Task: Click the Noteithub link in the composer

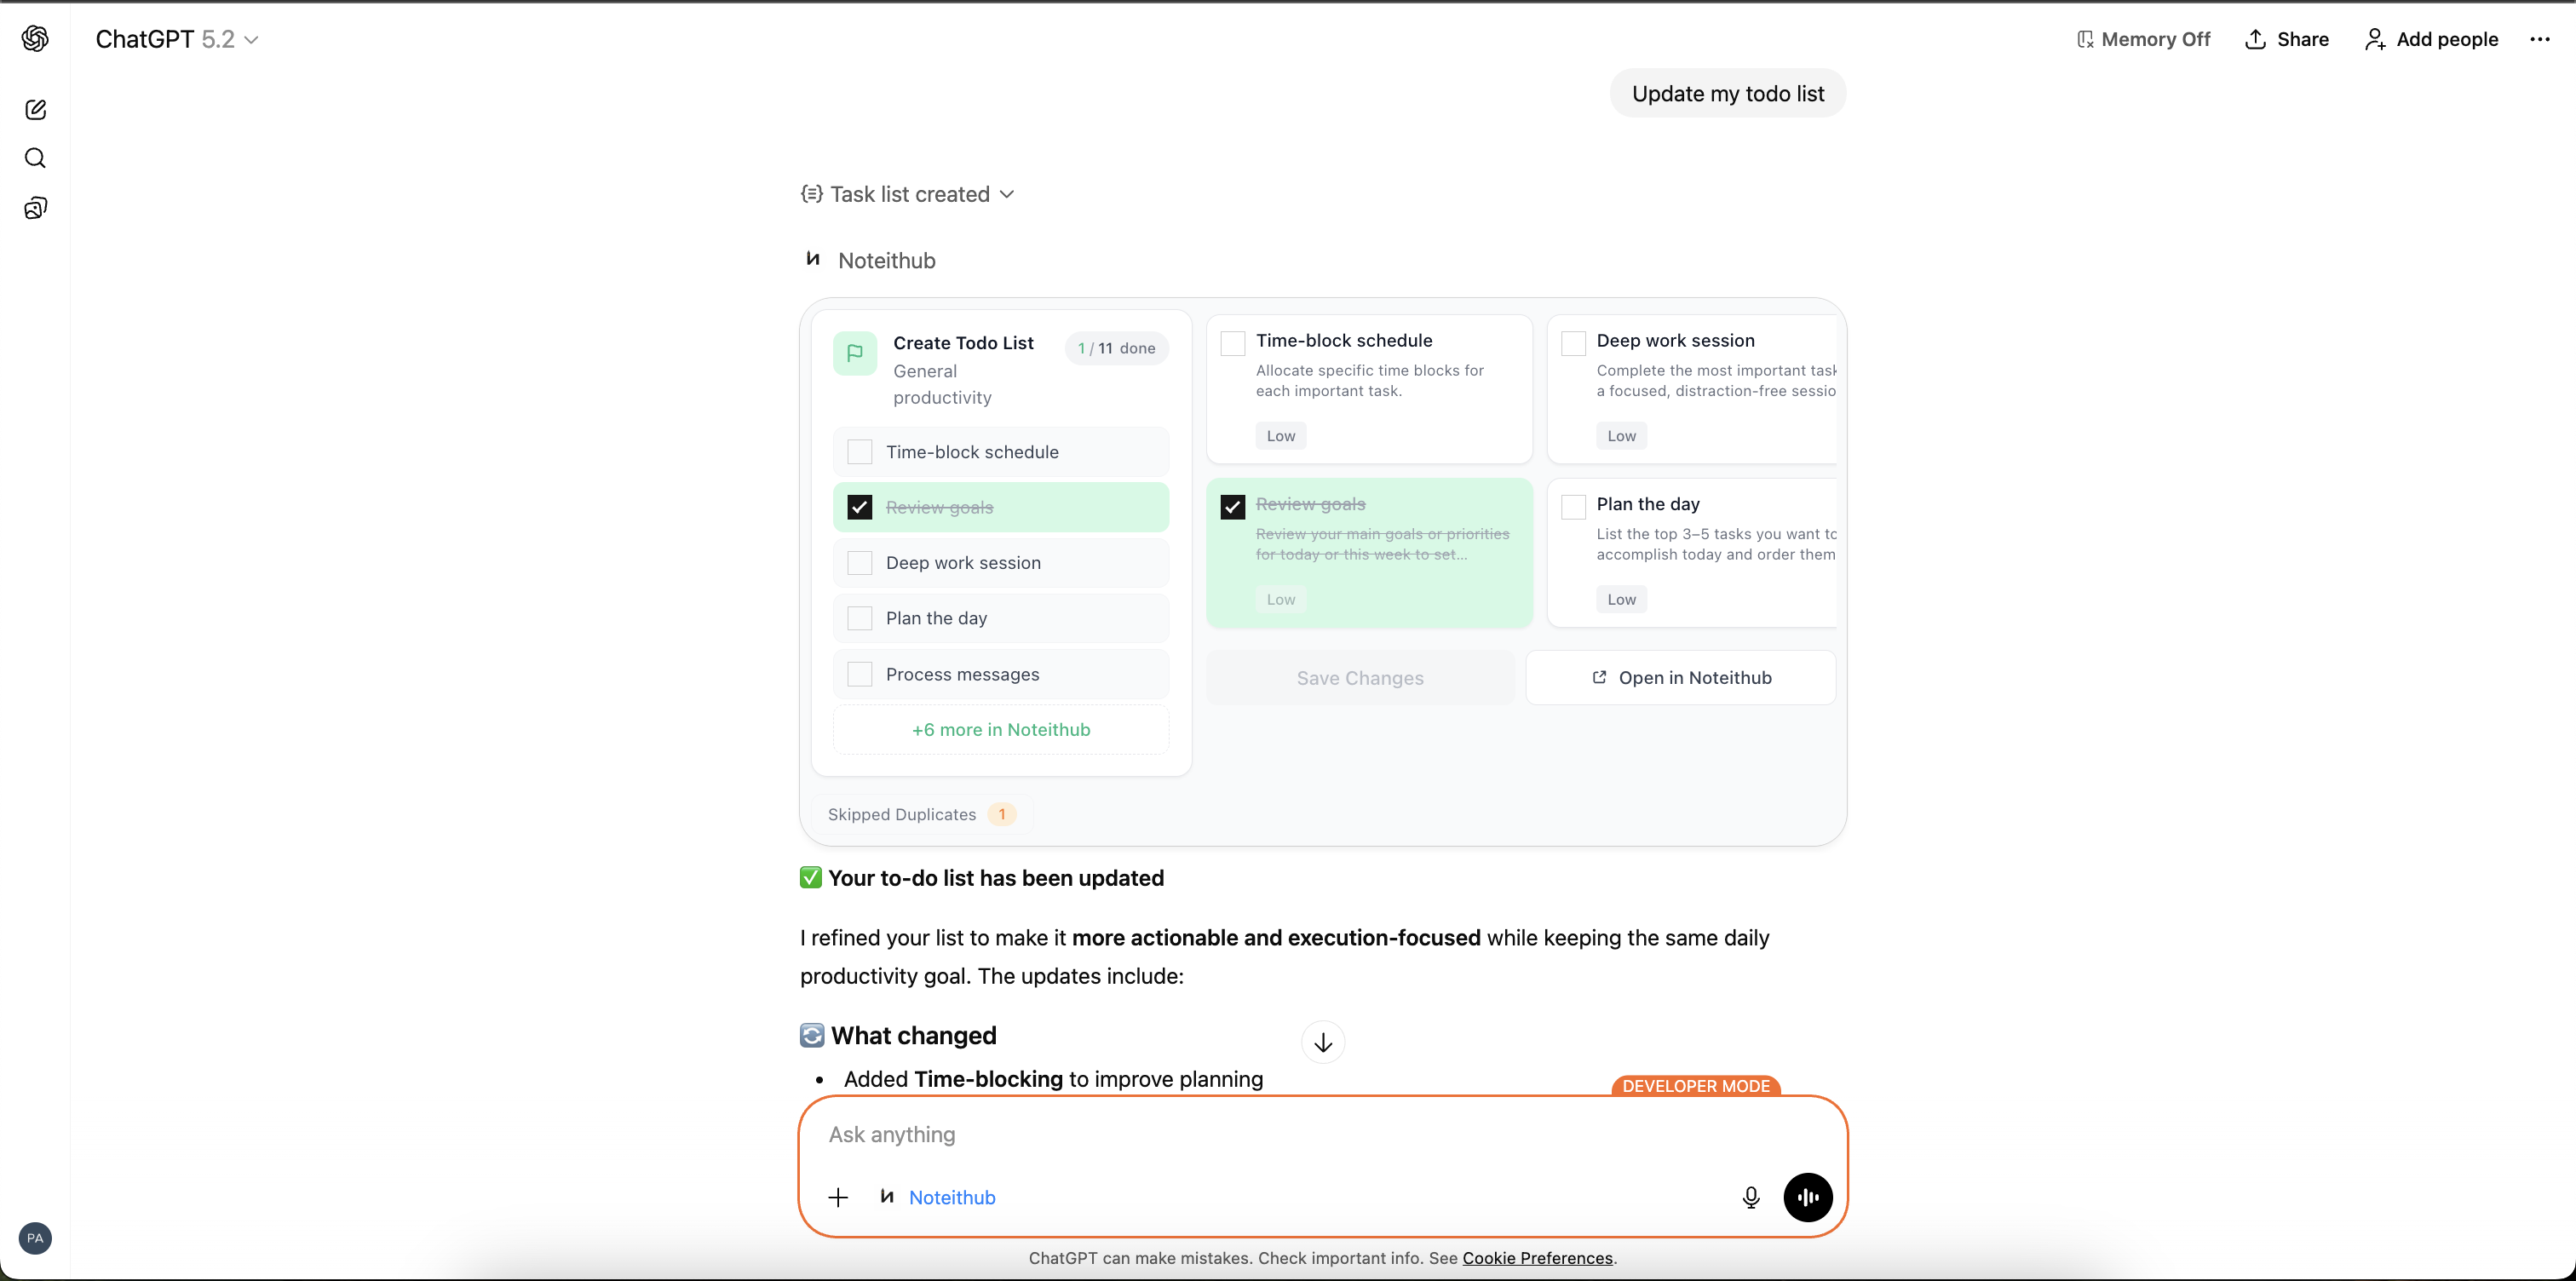Action: click(x=952, y=1197)
